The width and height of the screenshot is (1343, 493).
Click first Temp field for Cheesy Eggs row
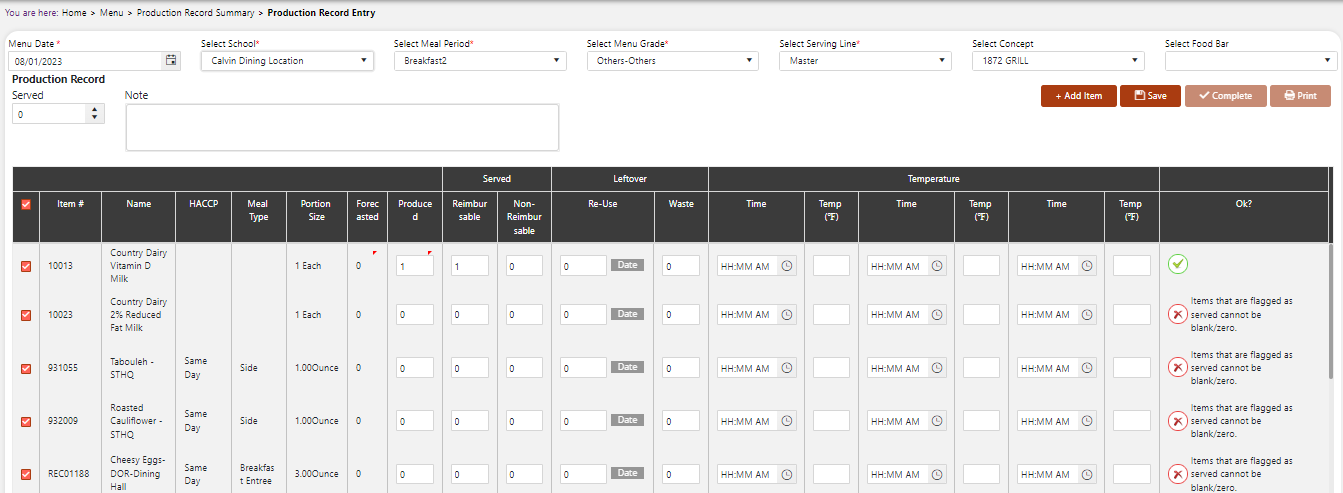click(x=831, y=474)
